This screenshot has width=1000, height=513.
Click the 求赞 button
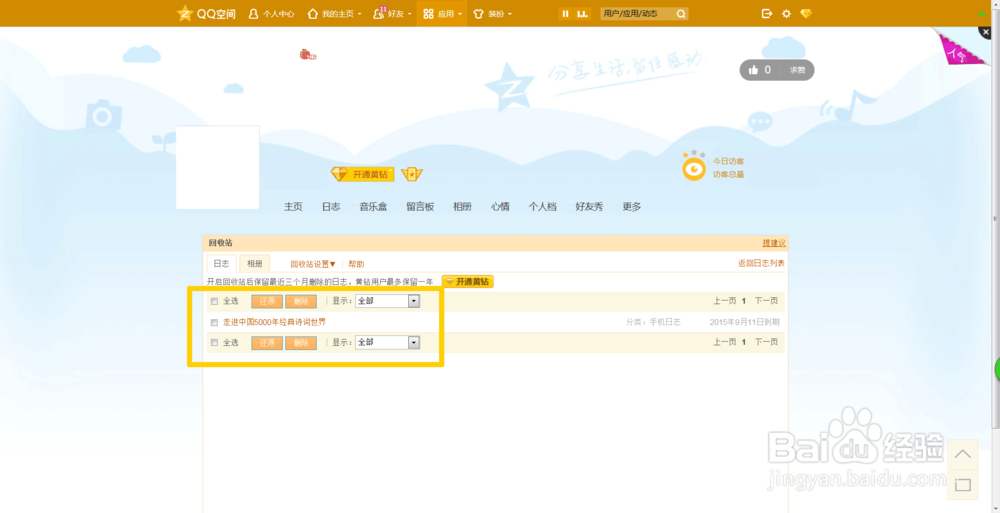coord(797,70)
